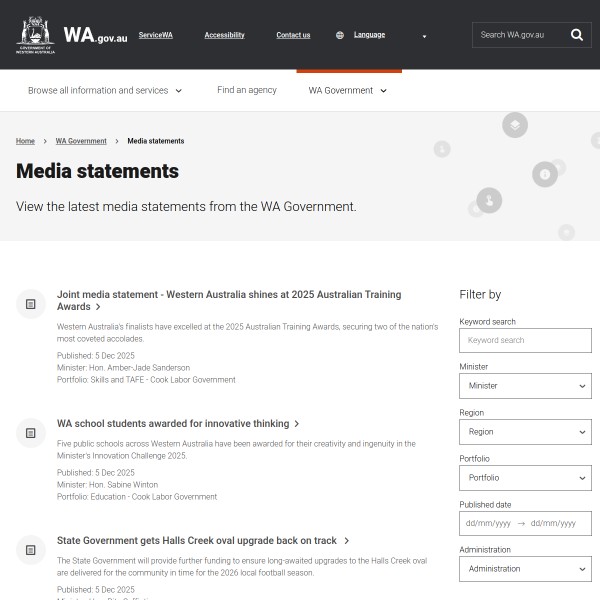The height and width of the screenshot is (600, 600).
Task: Go to the Find an agency page
Action: click(x=247, y=90)
